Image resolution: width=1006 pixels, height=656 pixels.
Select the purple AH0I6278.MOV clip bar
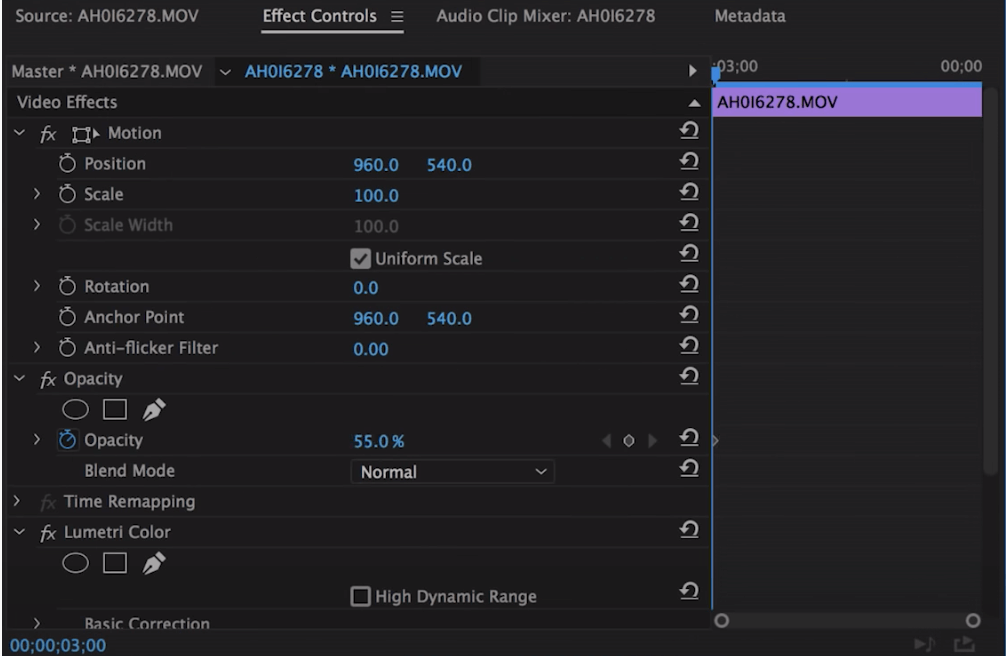click(847, 102)
